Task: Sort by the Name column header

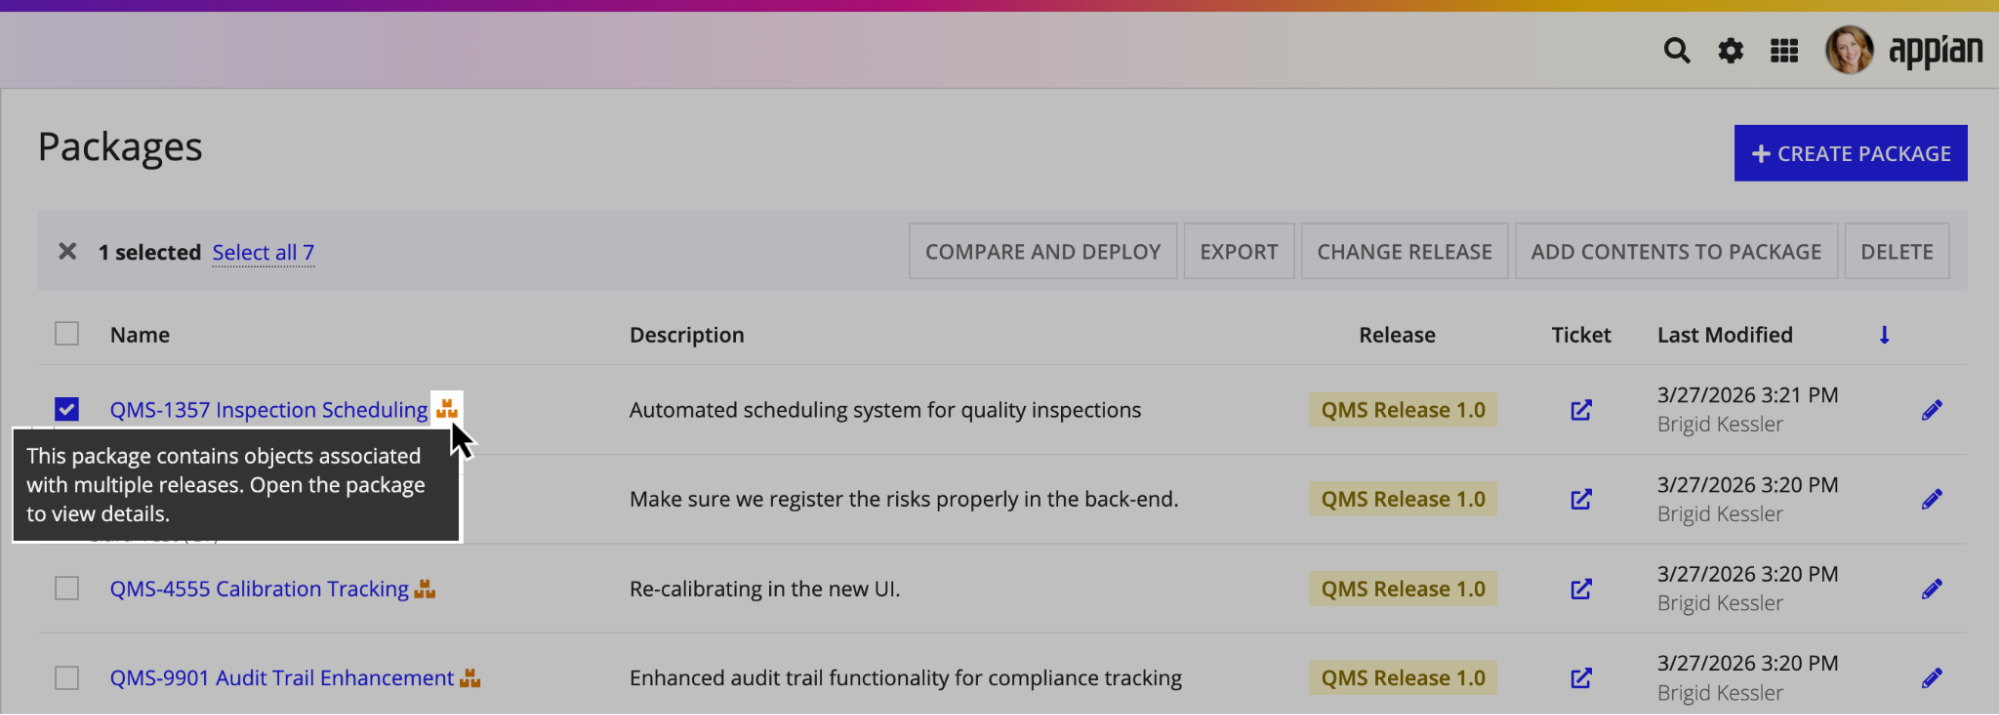Action: pyautogui.click(x=140, y=335)
